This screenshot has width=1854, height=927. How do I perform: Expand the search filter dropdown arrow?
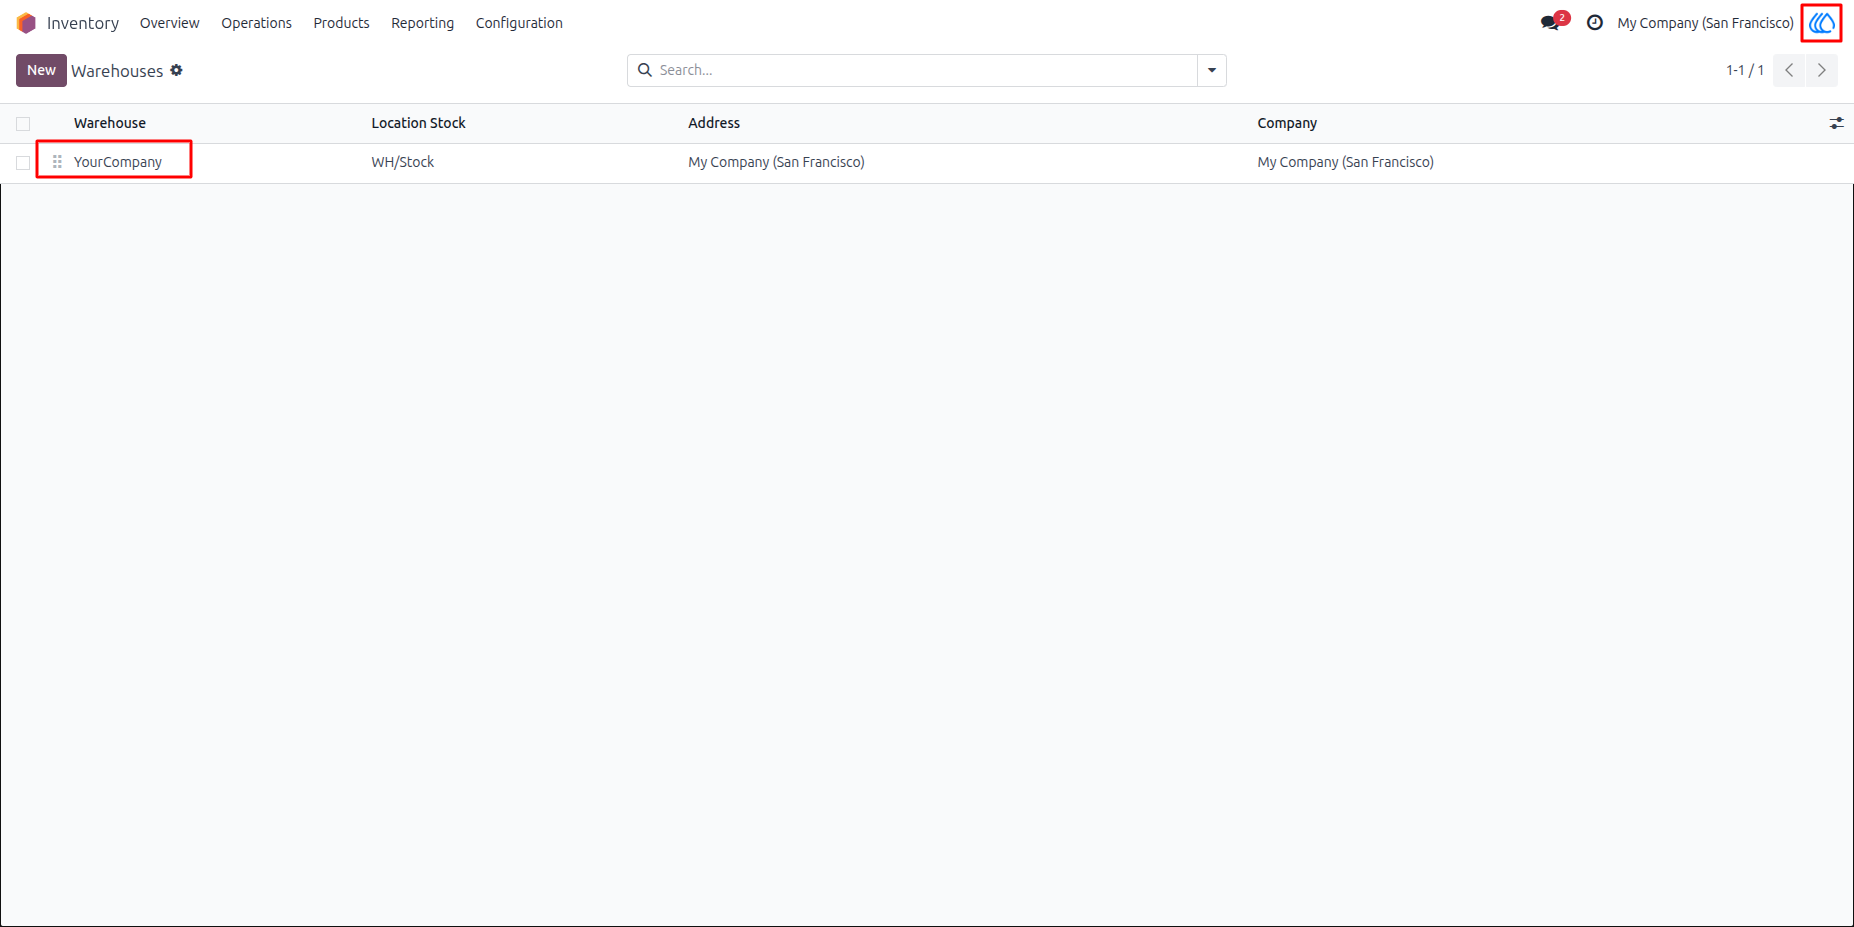tap(1212, 70)
